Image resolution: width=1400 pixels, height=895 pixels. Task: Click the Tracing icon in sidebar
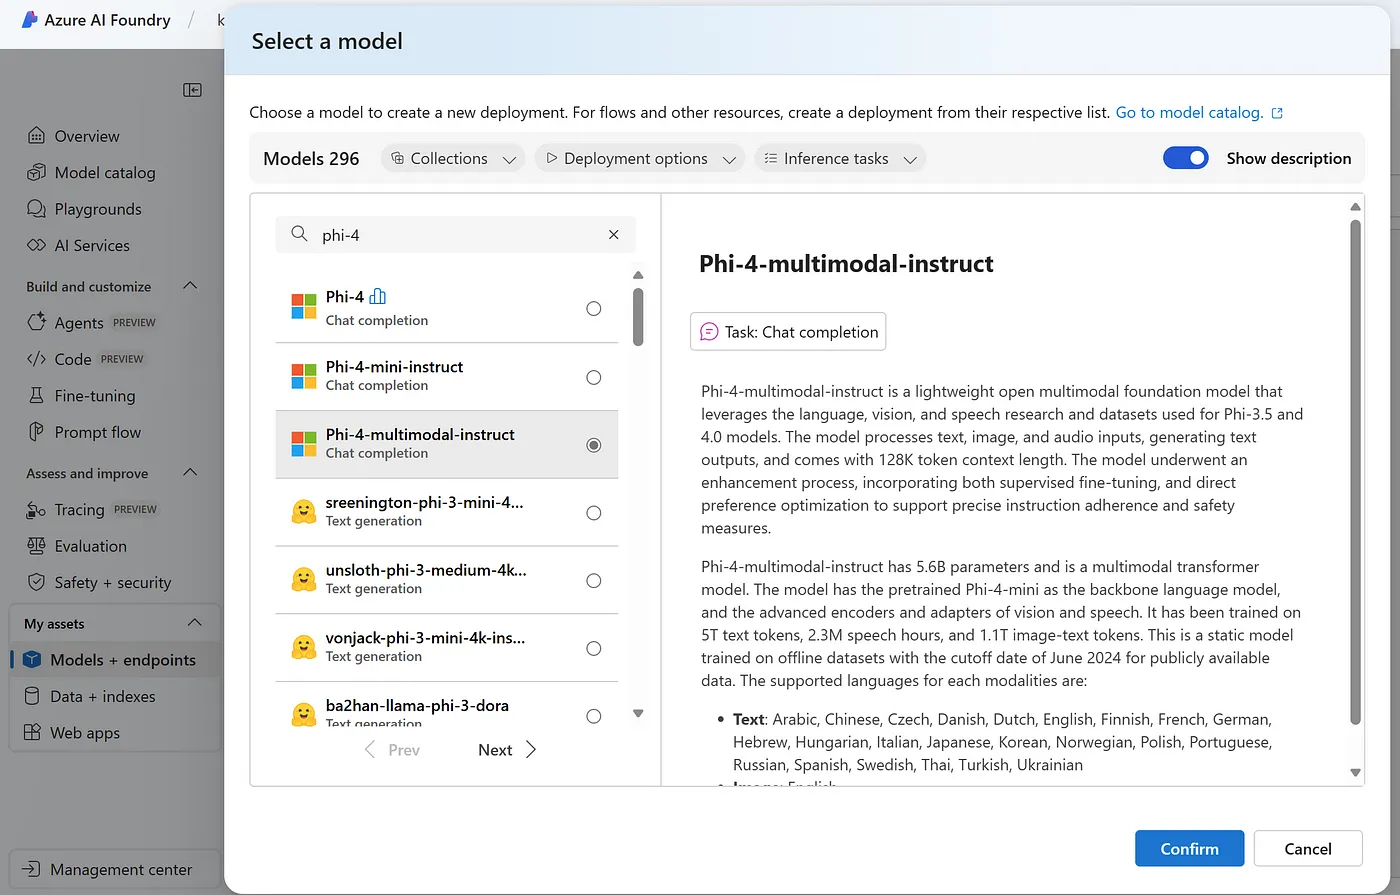[36, 510]
